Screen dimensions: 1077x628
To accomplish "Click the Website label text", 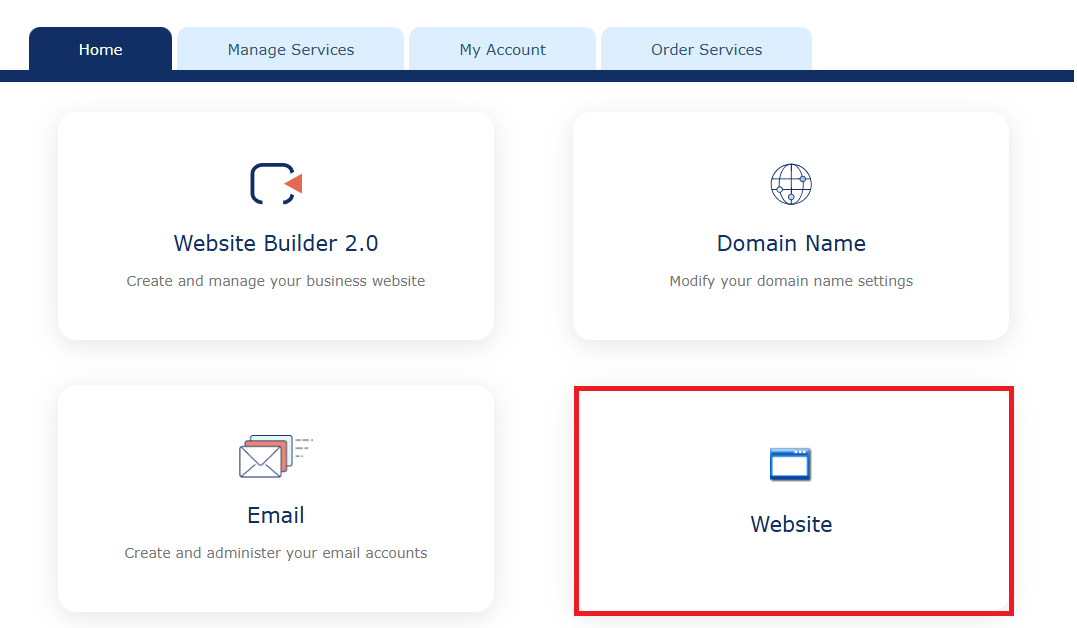I will coord(791,524).
